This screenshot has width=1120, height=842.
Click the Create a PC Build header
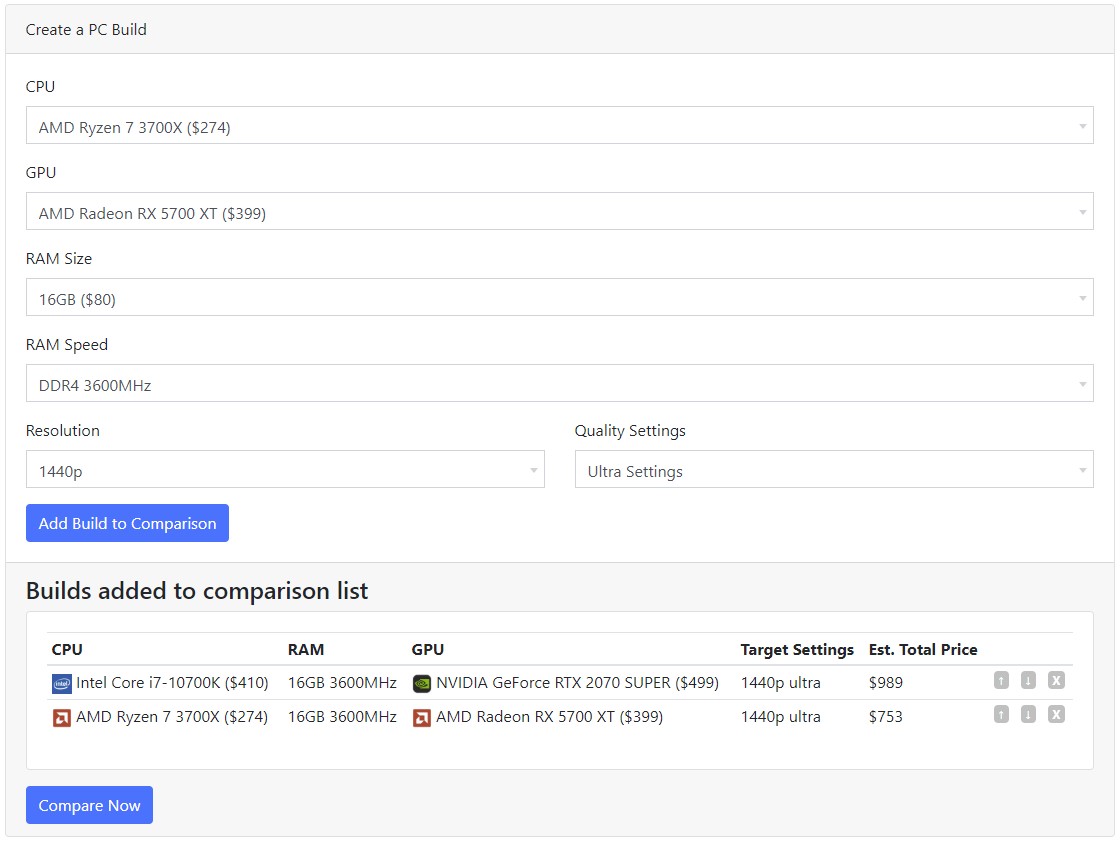click(86, 29)
